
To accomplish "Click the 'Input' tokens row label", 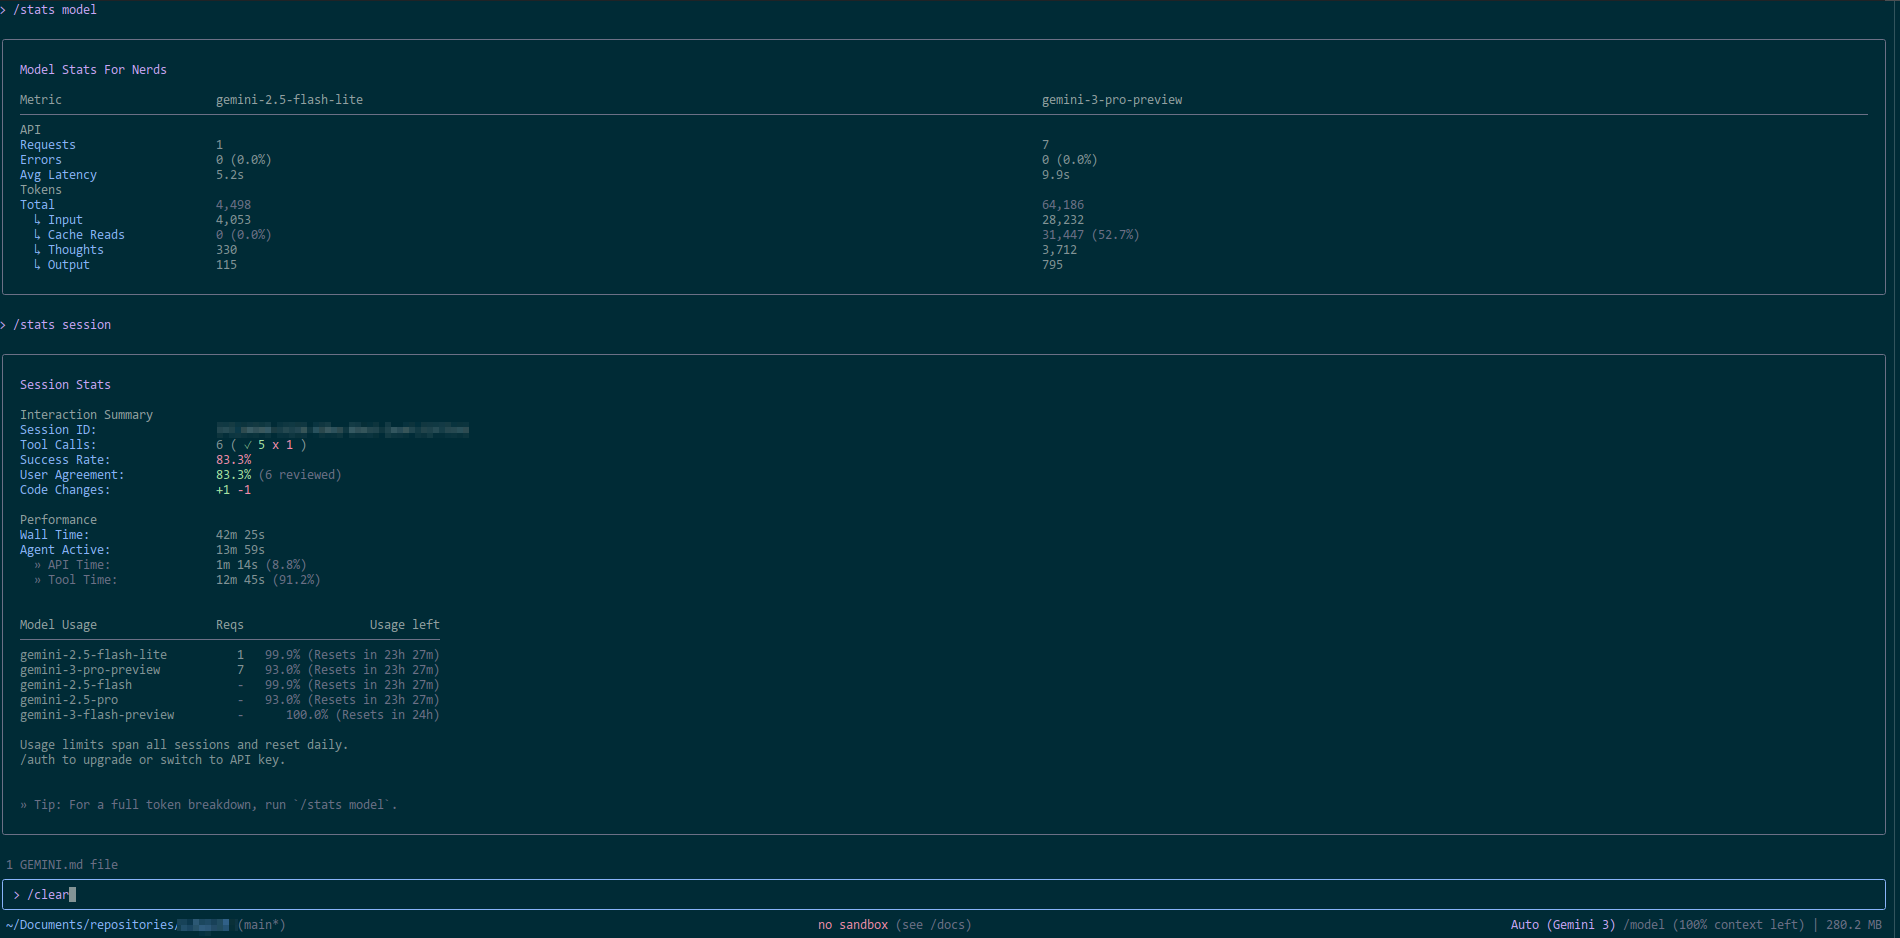I will pyautogui.click(x=65, y=220).
